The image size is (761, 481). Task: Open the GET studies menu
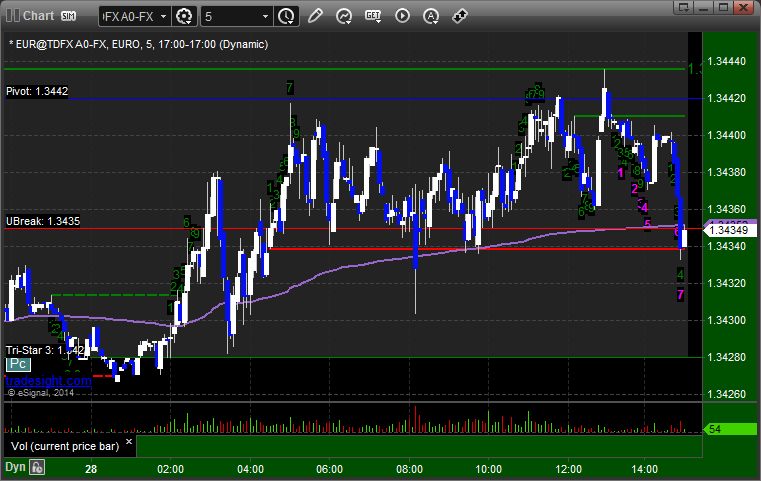[x=373, y=17]
